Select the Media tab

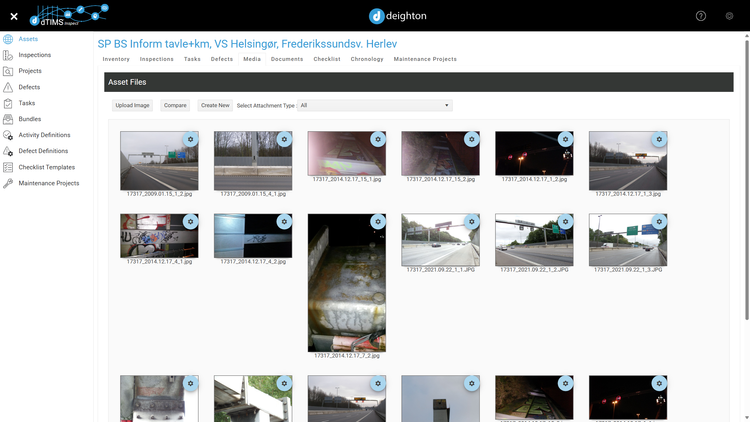252,59
